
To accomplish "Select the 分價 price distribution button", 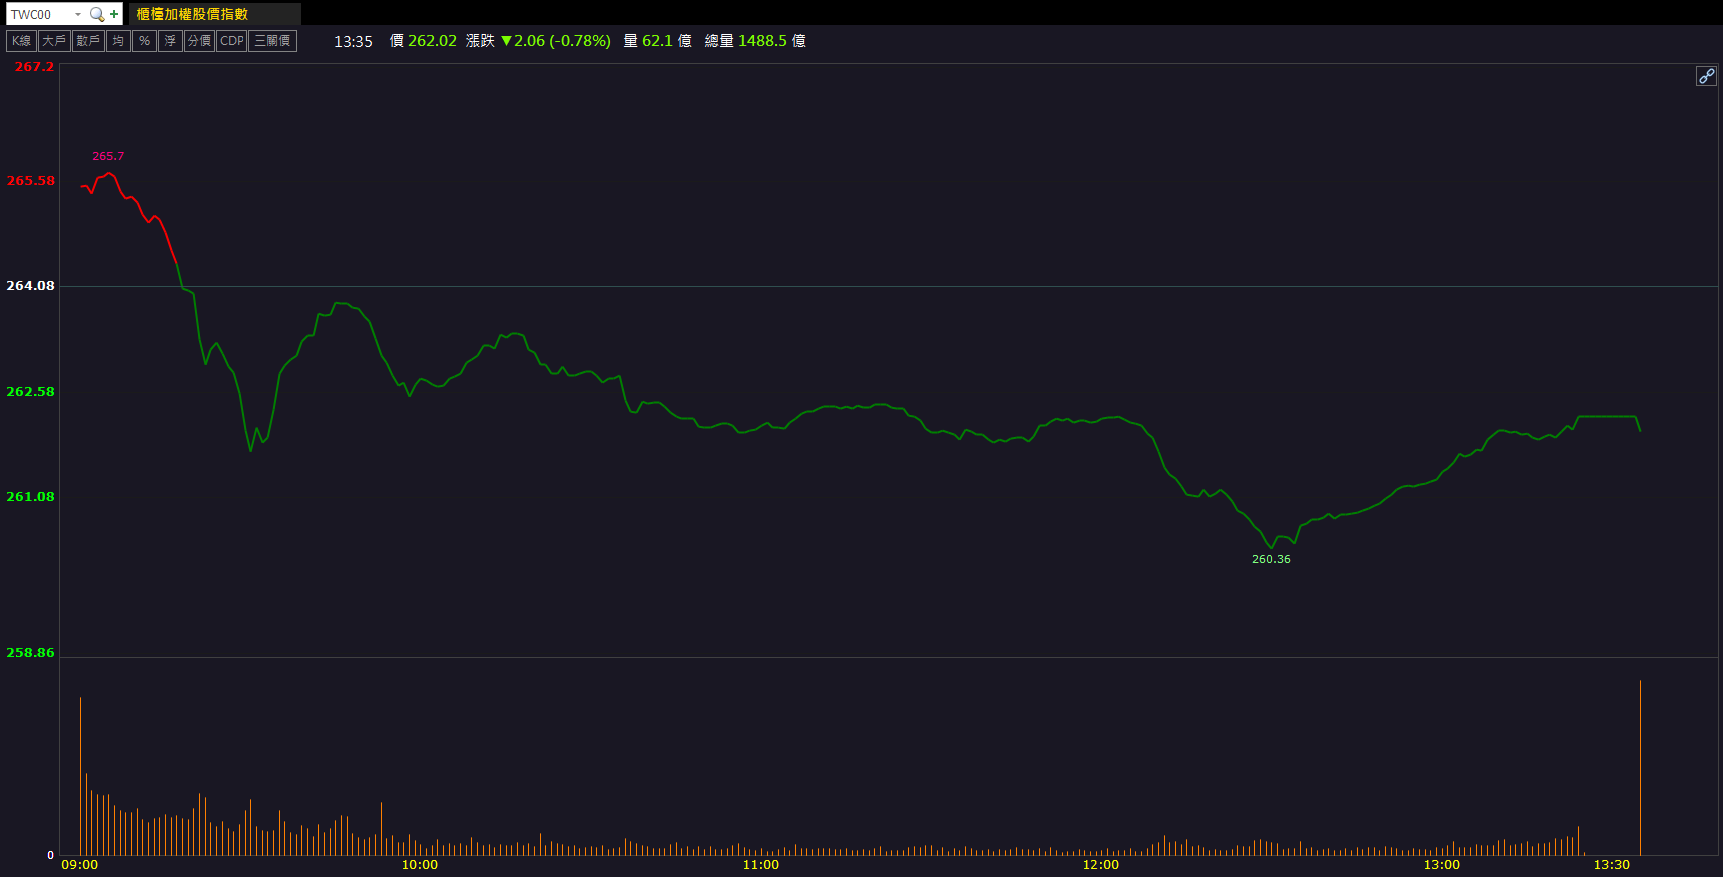I will (x=199, y=41).
